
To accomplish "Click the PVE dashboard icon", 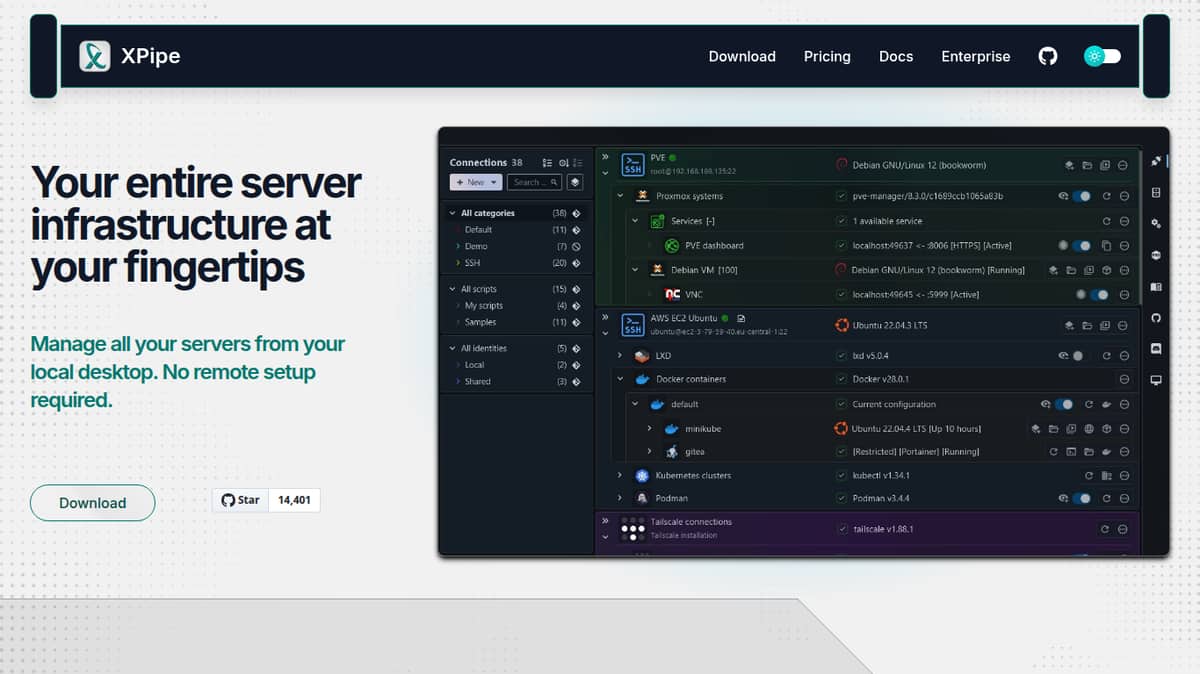I will (x=673, y=245).
